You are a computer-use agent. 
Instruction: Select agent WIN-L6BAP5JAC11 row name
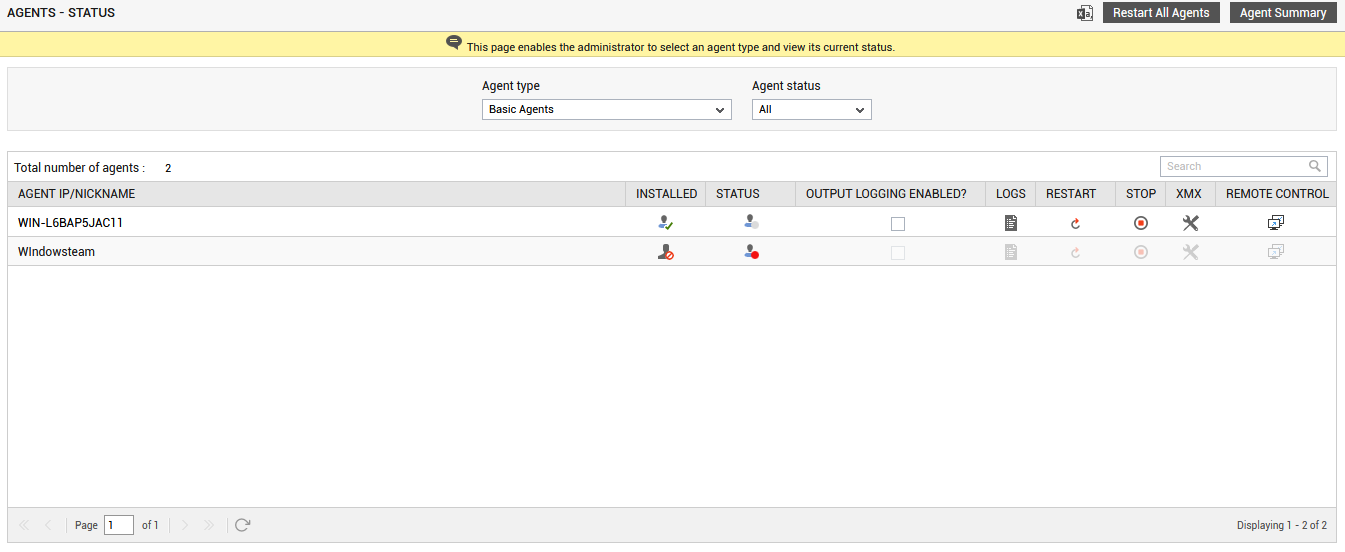[70, 223]
